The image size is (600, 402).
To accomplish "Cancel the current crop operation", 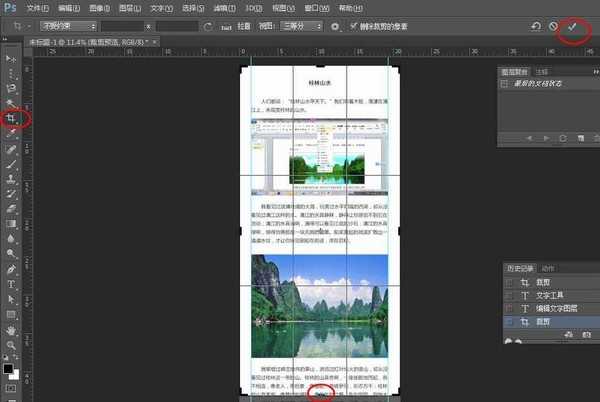I will pos(555,27).
